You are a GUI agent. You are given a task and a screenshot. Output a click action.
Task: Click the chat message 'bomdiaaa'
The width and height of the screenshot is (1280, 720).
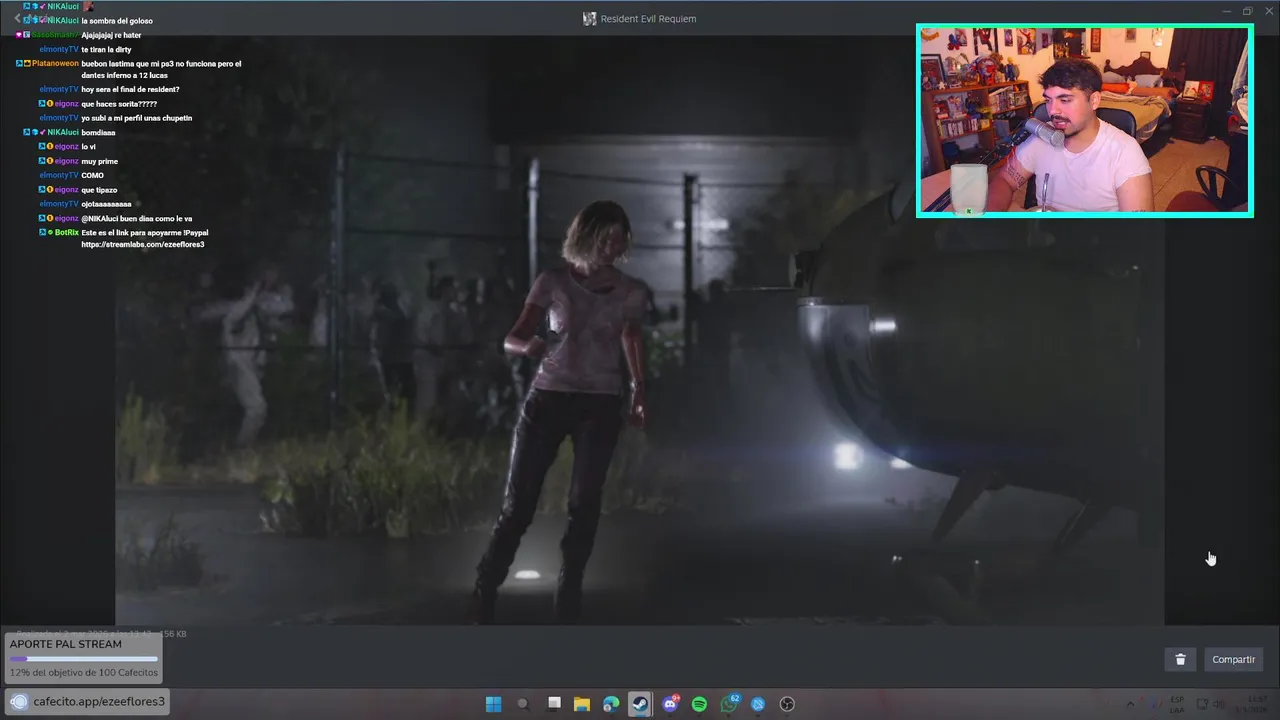98,132
